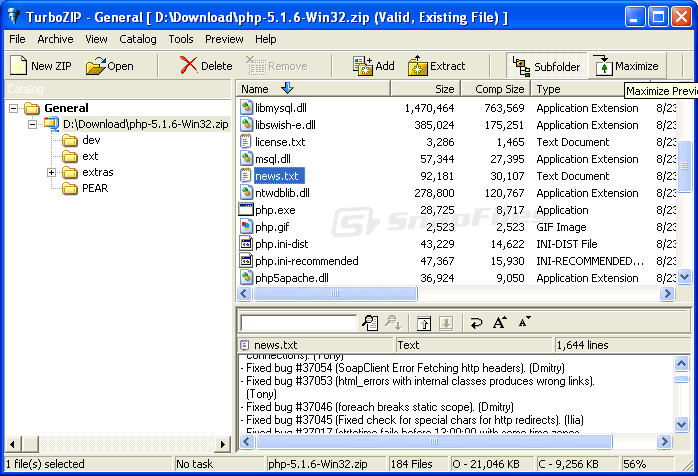
Task: Click in the preview search input field
Action: coord(298,323)
